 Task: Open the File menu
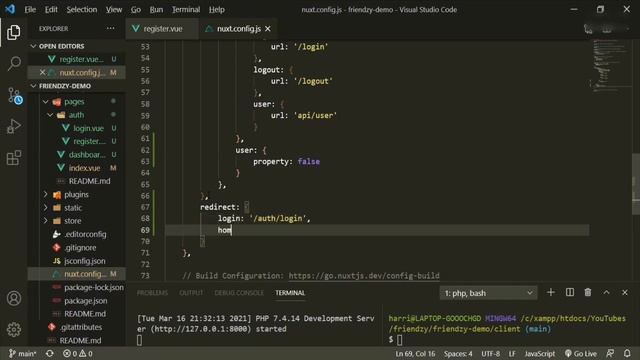pyautogui.click(x=30, y=9)
